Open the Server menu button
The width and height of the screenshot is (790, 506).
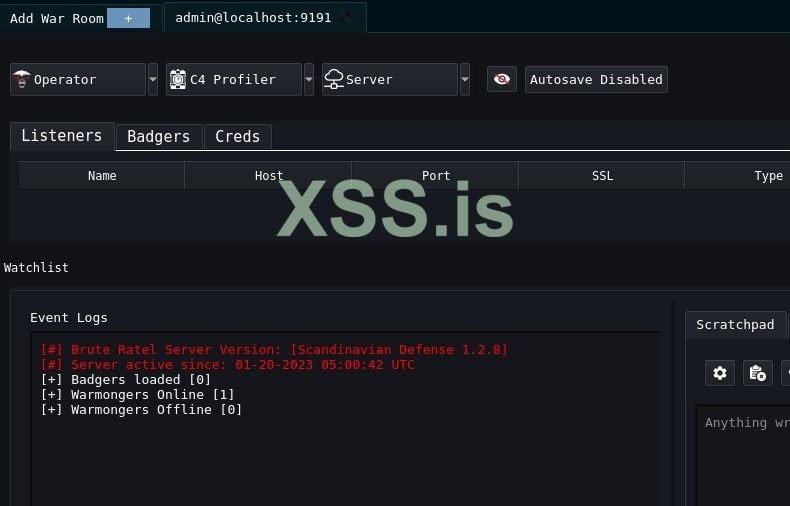click(x=389, y=80)
